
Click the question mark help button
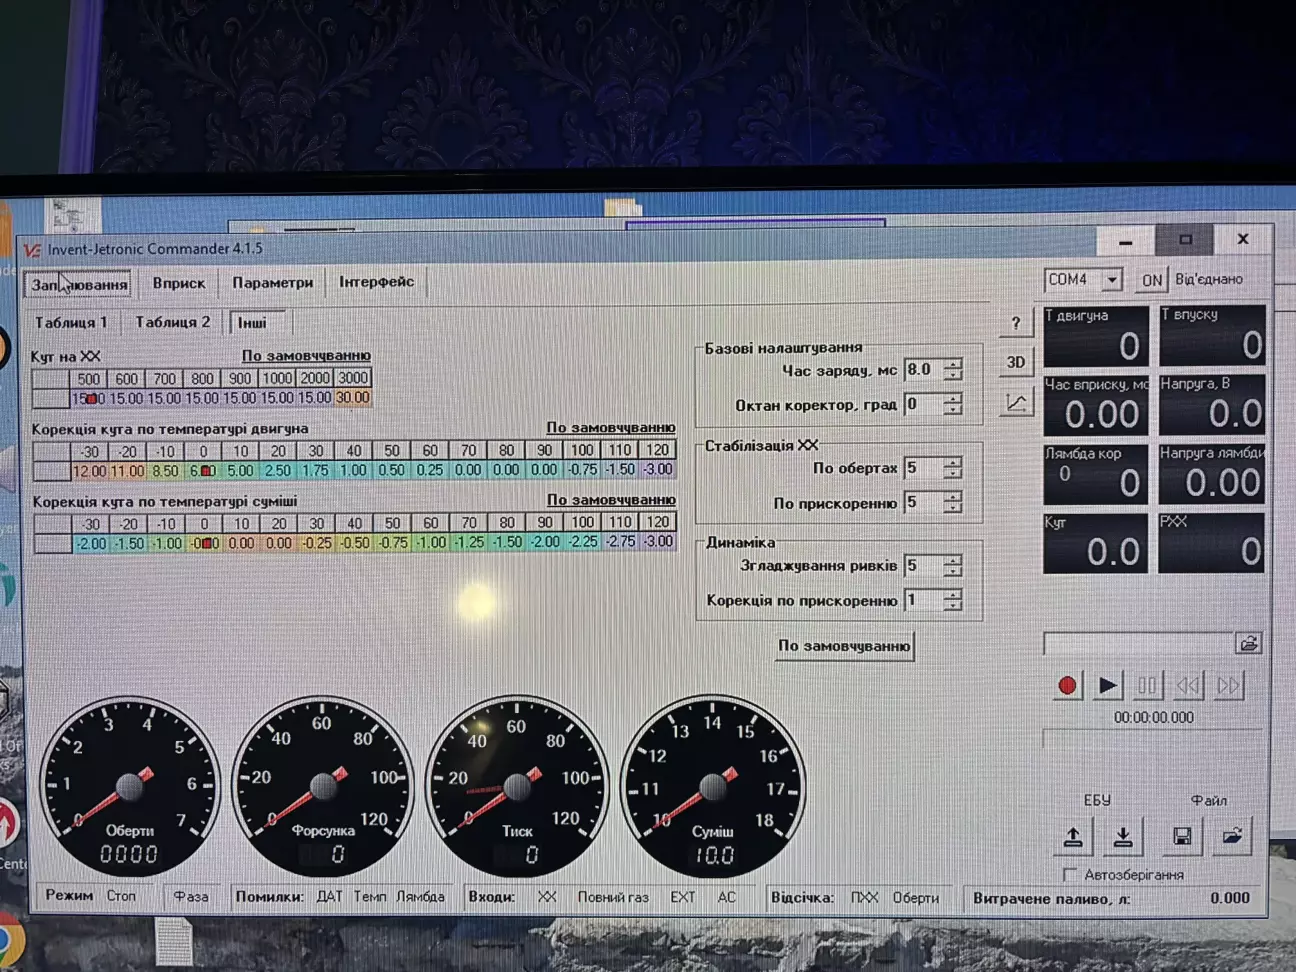[x=1016, y=322]
